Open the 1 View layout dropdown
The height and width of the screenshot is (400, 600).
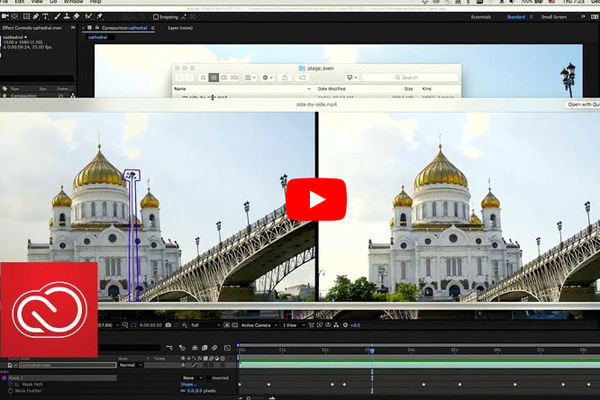290,325
